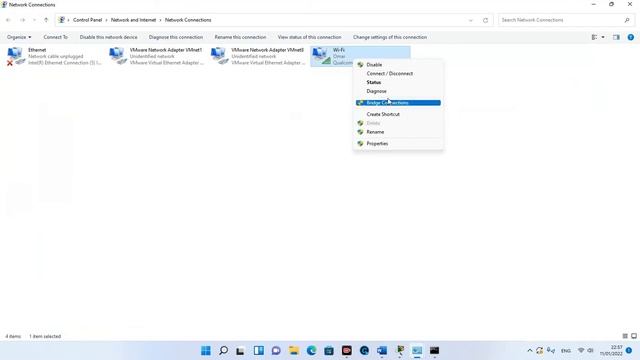Click Rename this connection
The image size is (640, 360).
pos(240,37)
